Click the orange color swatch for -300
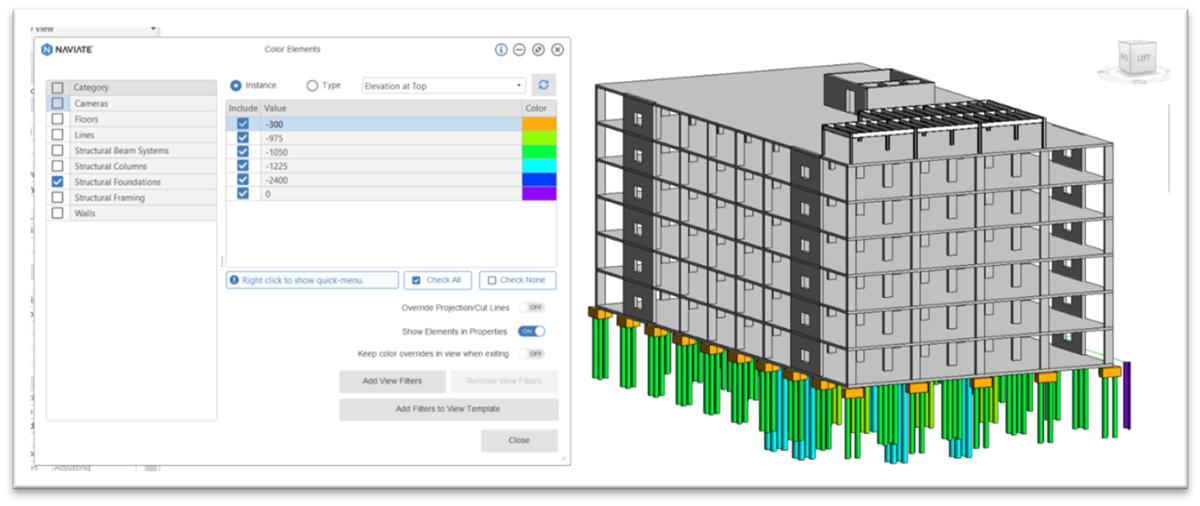The image size is (1200, 506). point(538,123)
